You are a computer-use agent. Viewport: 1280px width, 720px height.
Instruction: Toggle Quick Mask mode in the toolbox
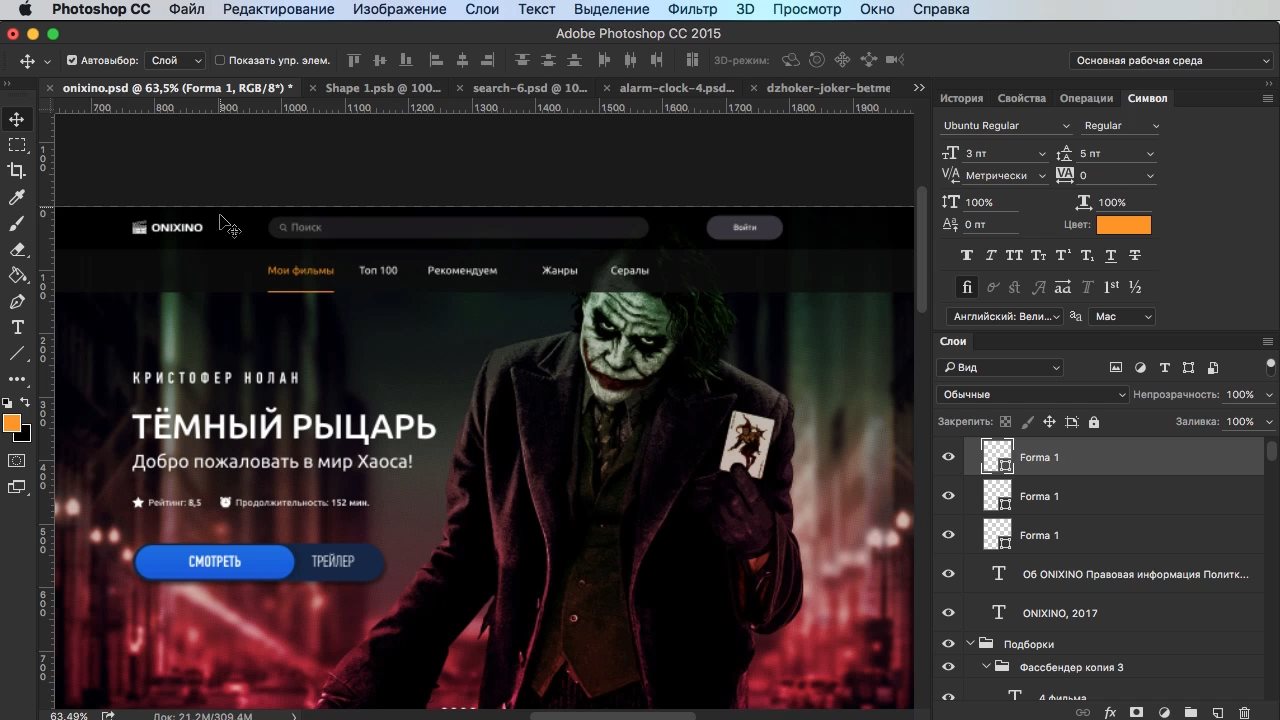17,461
